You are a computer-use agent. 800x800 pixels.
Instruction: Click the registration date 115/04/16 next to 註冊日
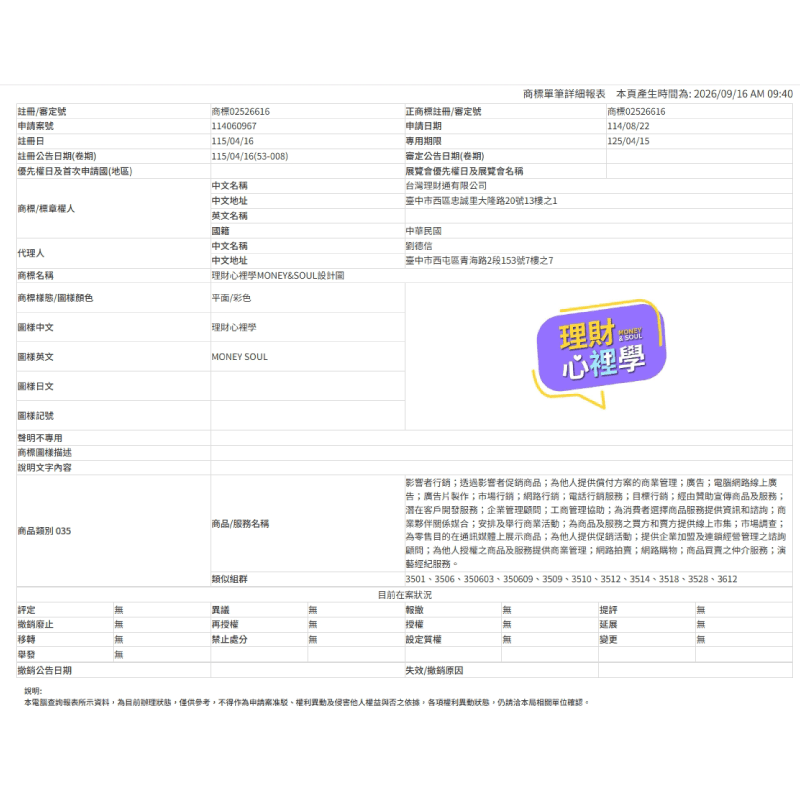[x=233, y=141]
